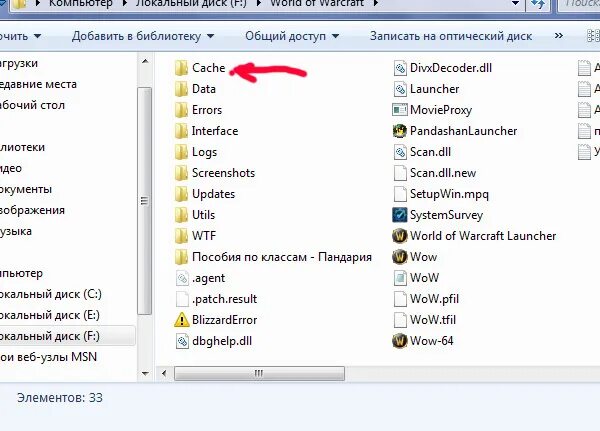Select the Launcher file icon
Viewport: 600px width, 431px height.
click(400, 89)
